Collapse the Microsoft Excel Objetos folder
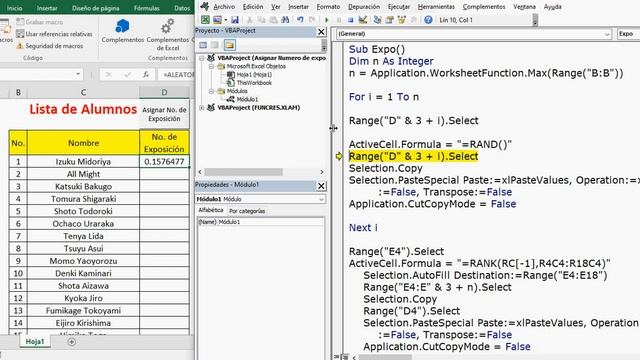This screenshot has width=640, height=360. pyautogui.click(x=211, y=66)
